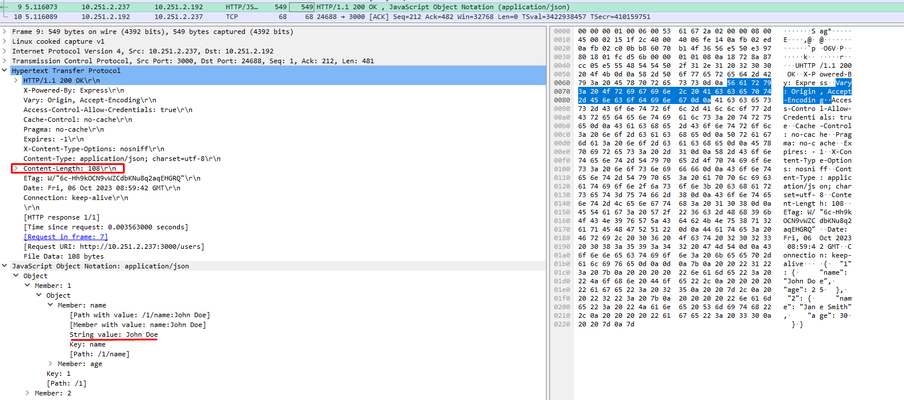The image size is (904, 400).
Task: Select packet 9 HTTP 200 OK row
Action: pos(452,6)
